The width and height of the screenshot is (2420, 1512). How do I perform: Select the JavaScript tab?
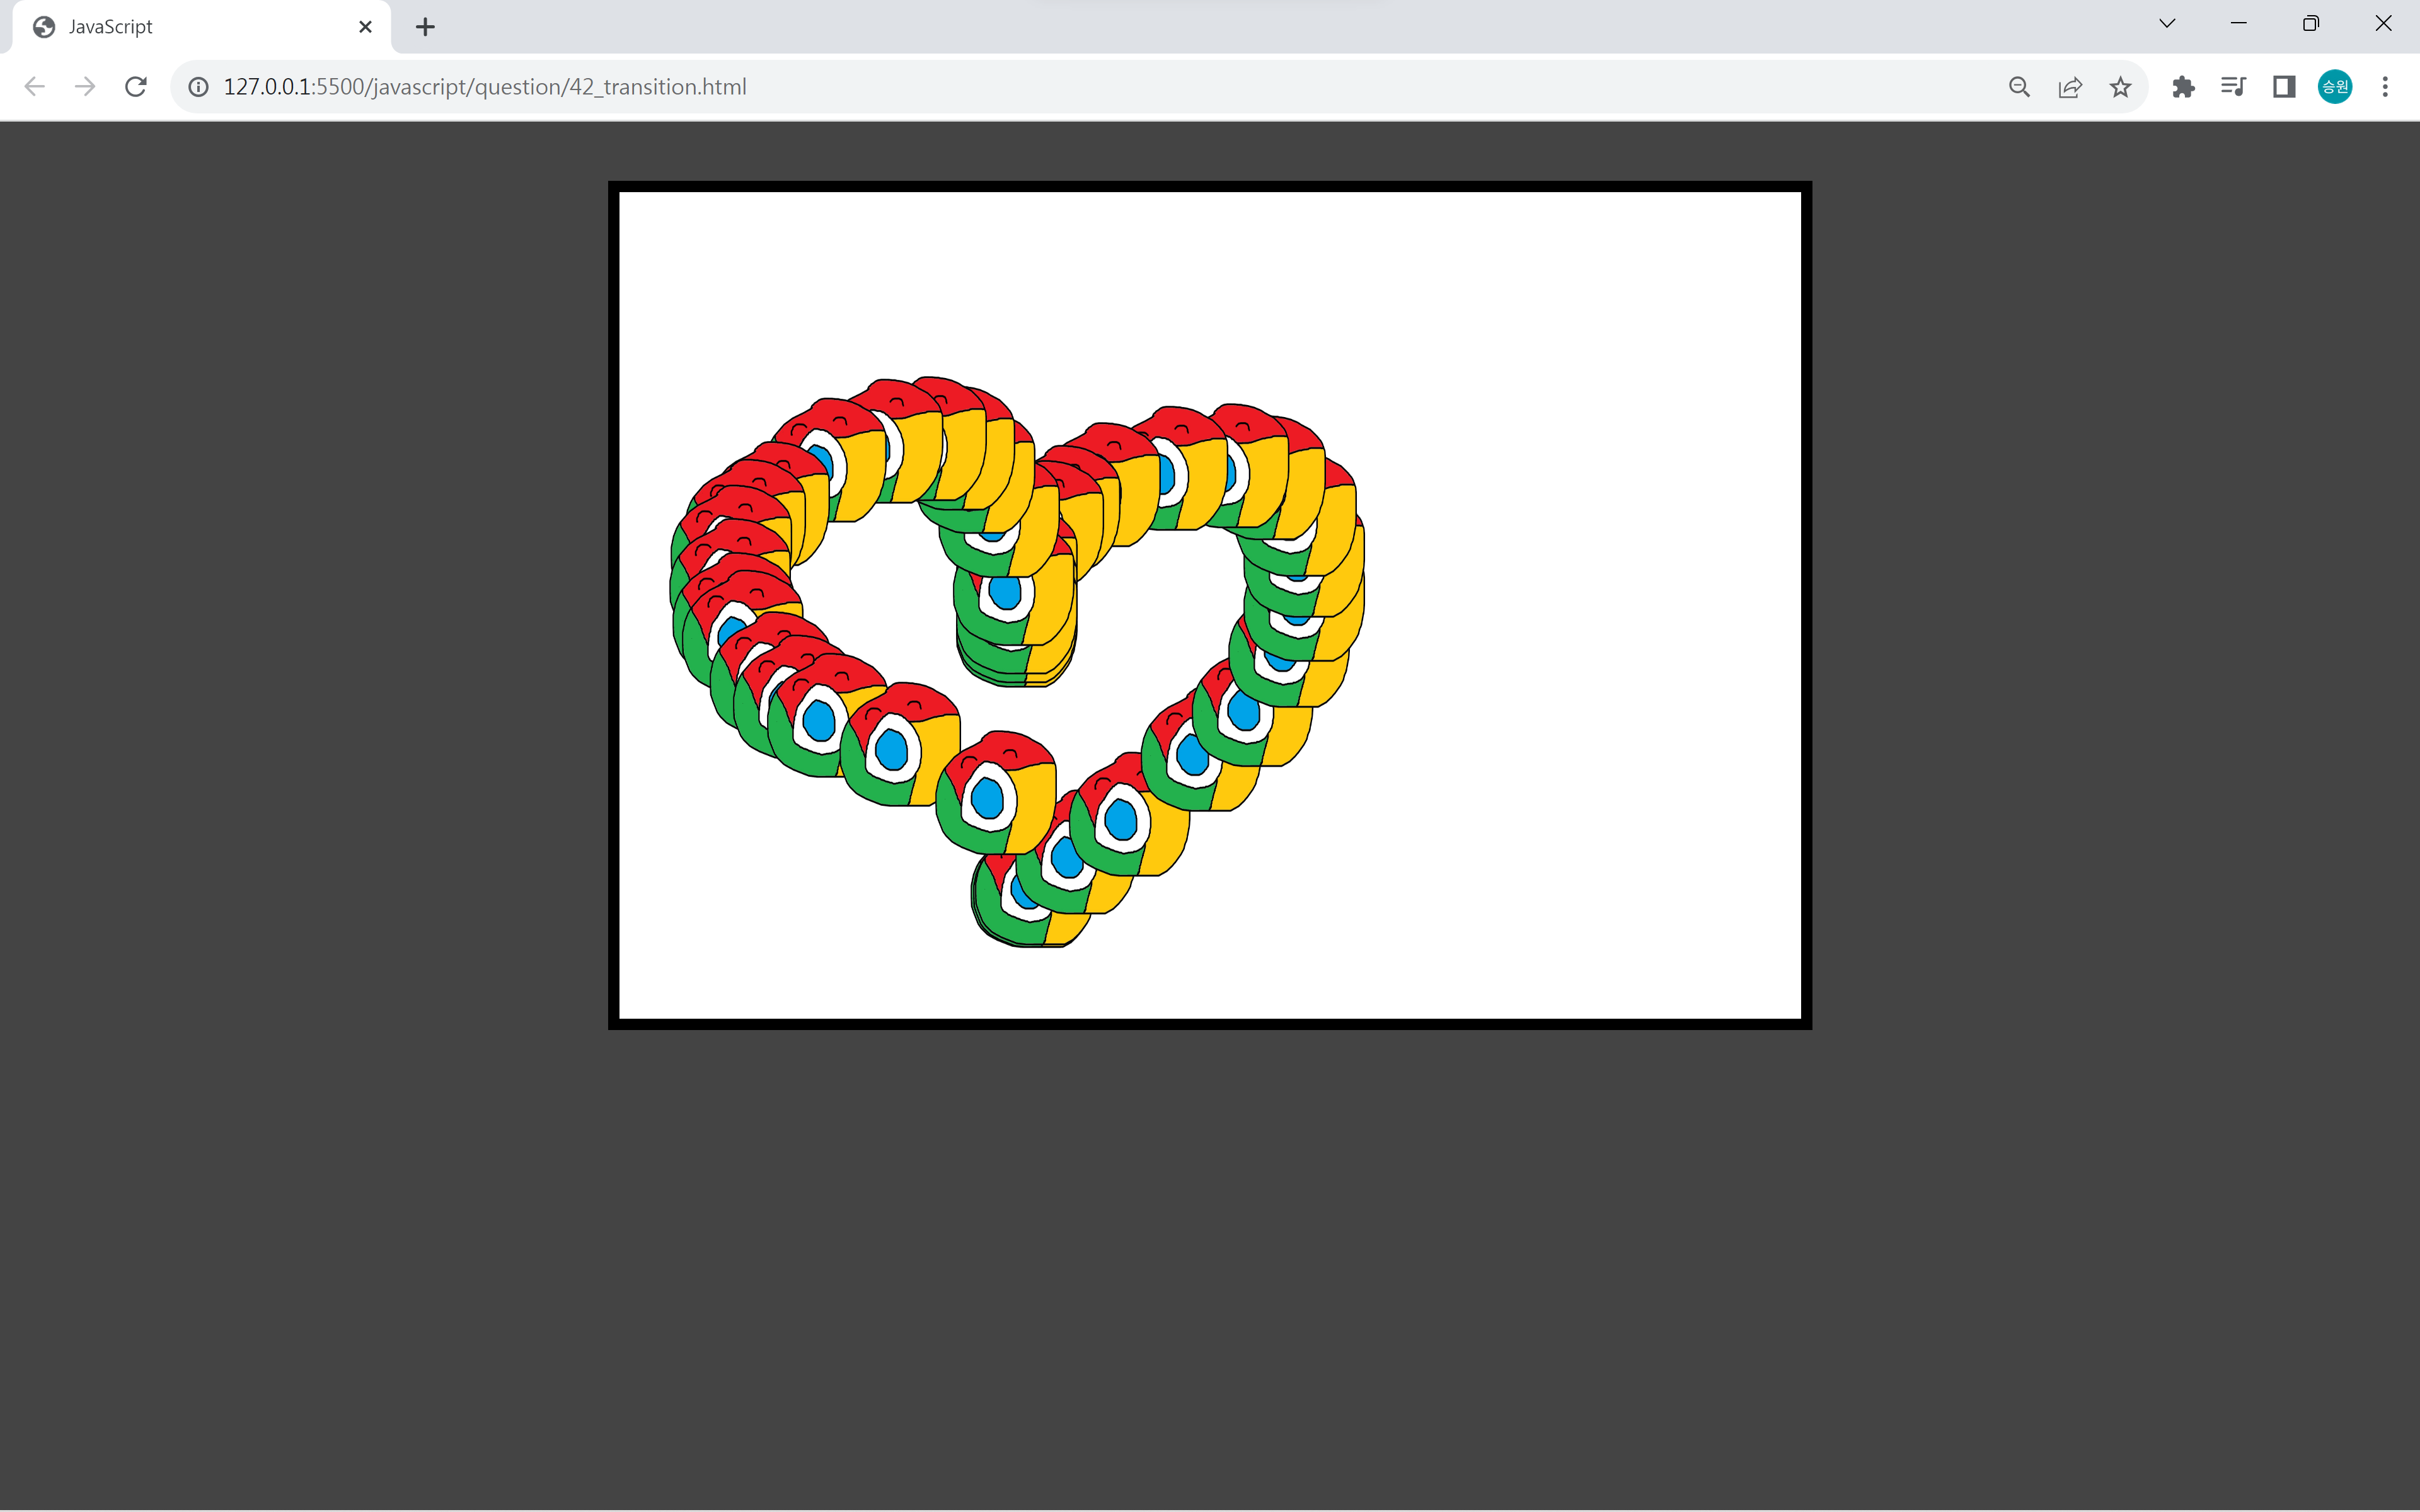(x=110, y=27)
